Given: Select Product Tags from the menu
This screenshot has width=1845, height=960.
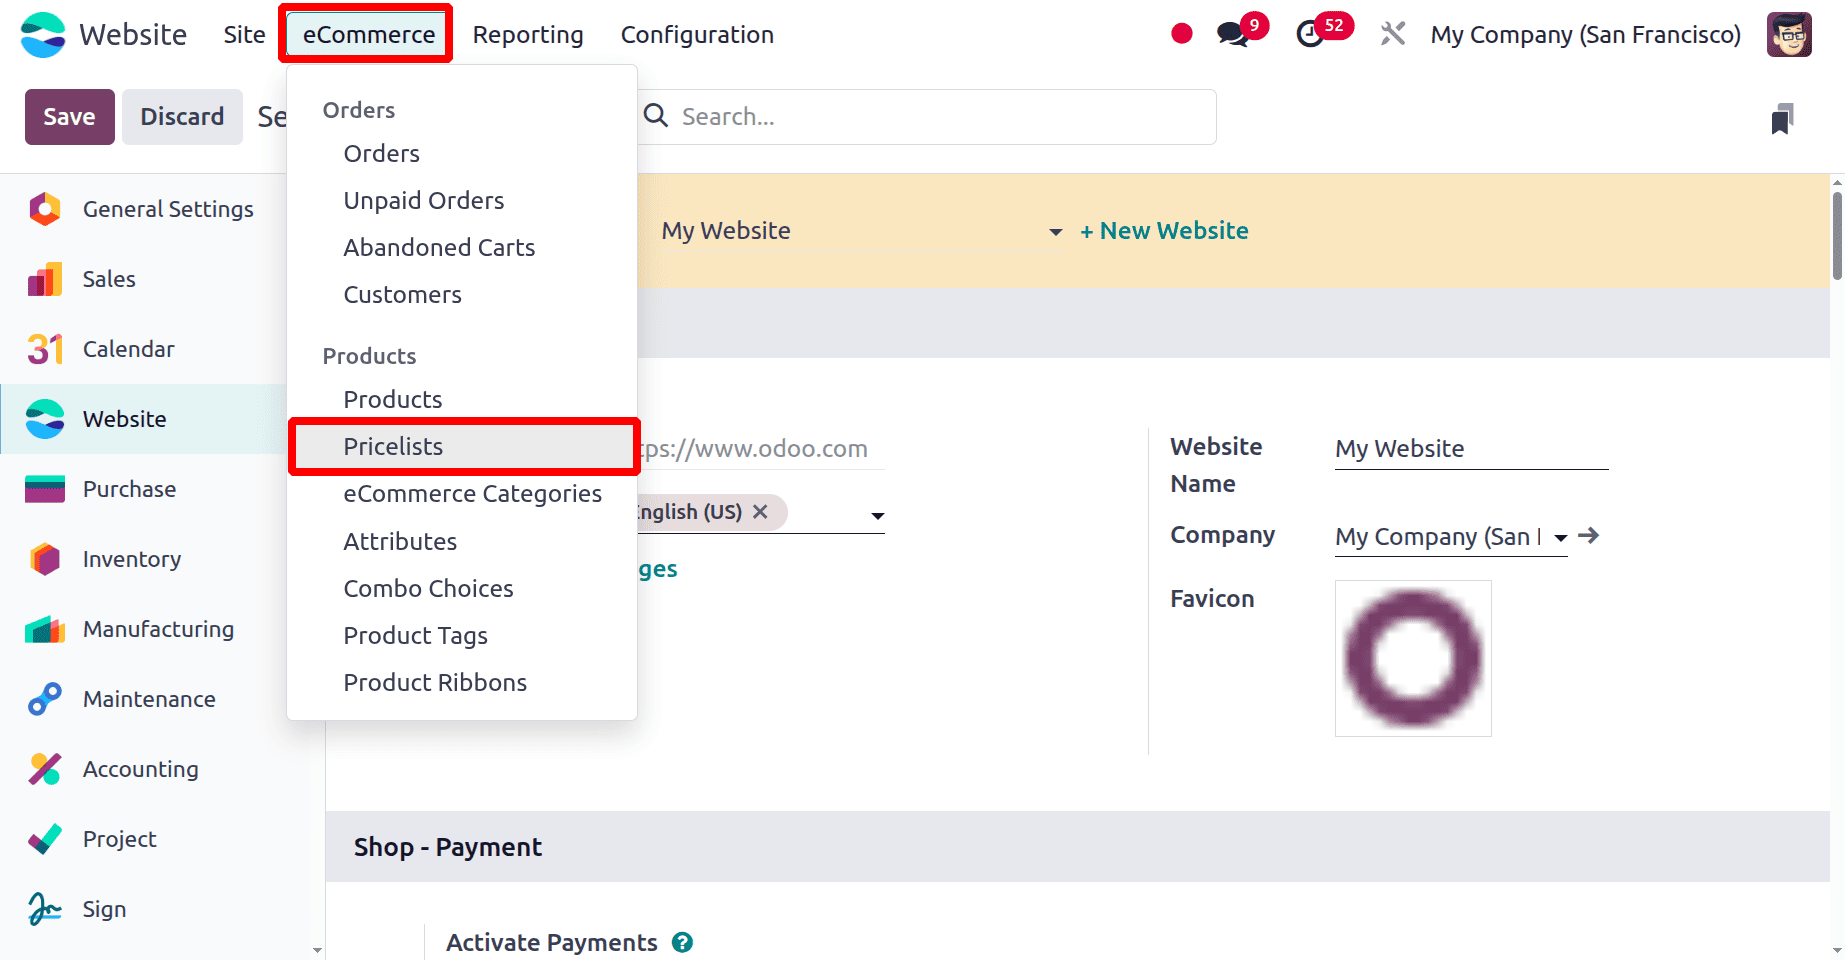Looking at the screenshot, I should tap(462, 636).
